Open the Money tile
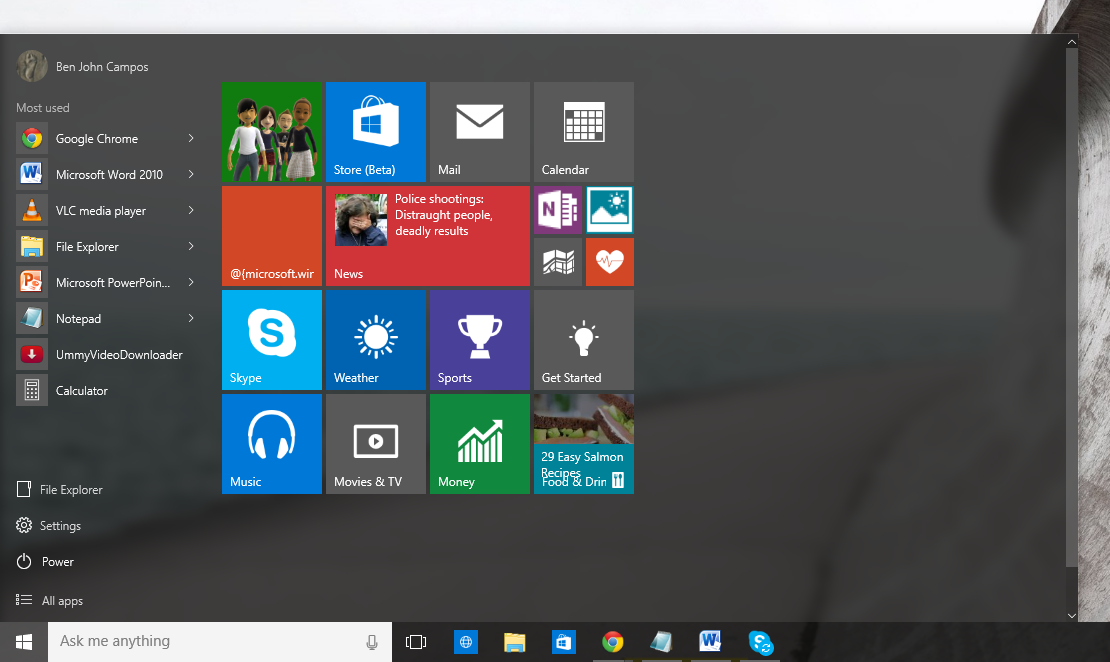This screenshot has height=662, width=1110. coord(480,444)
